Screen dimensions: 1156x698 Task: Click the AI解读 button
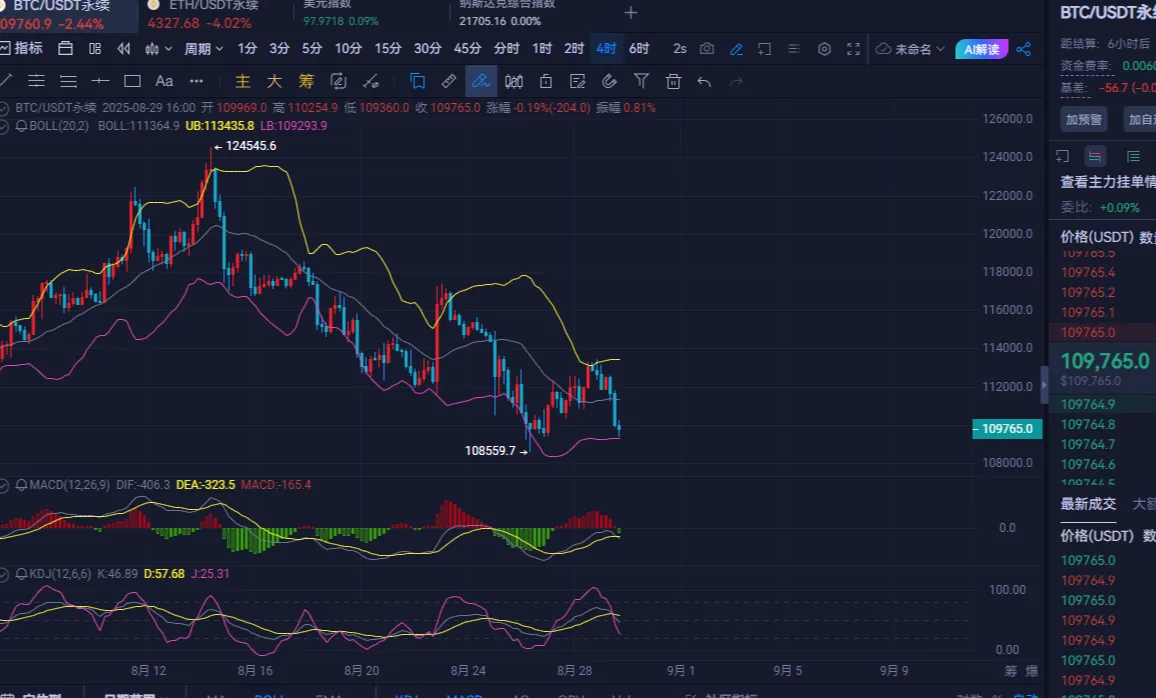click(x=981, y=49)
